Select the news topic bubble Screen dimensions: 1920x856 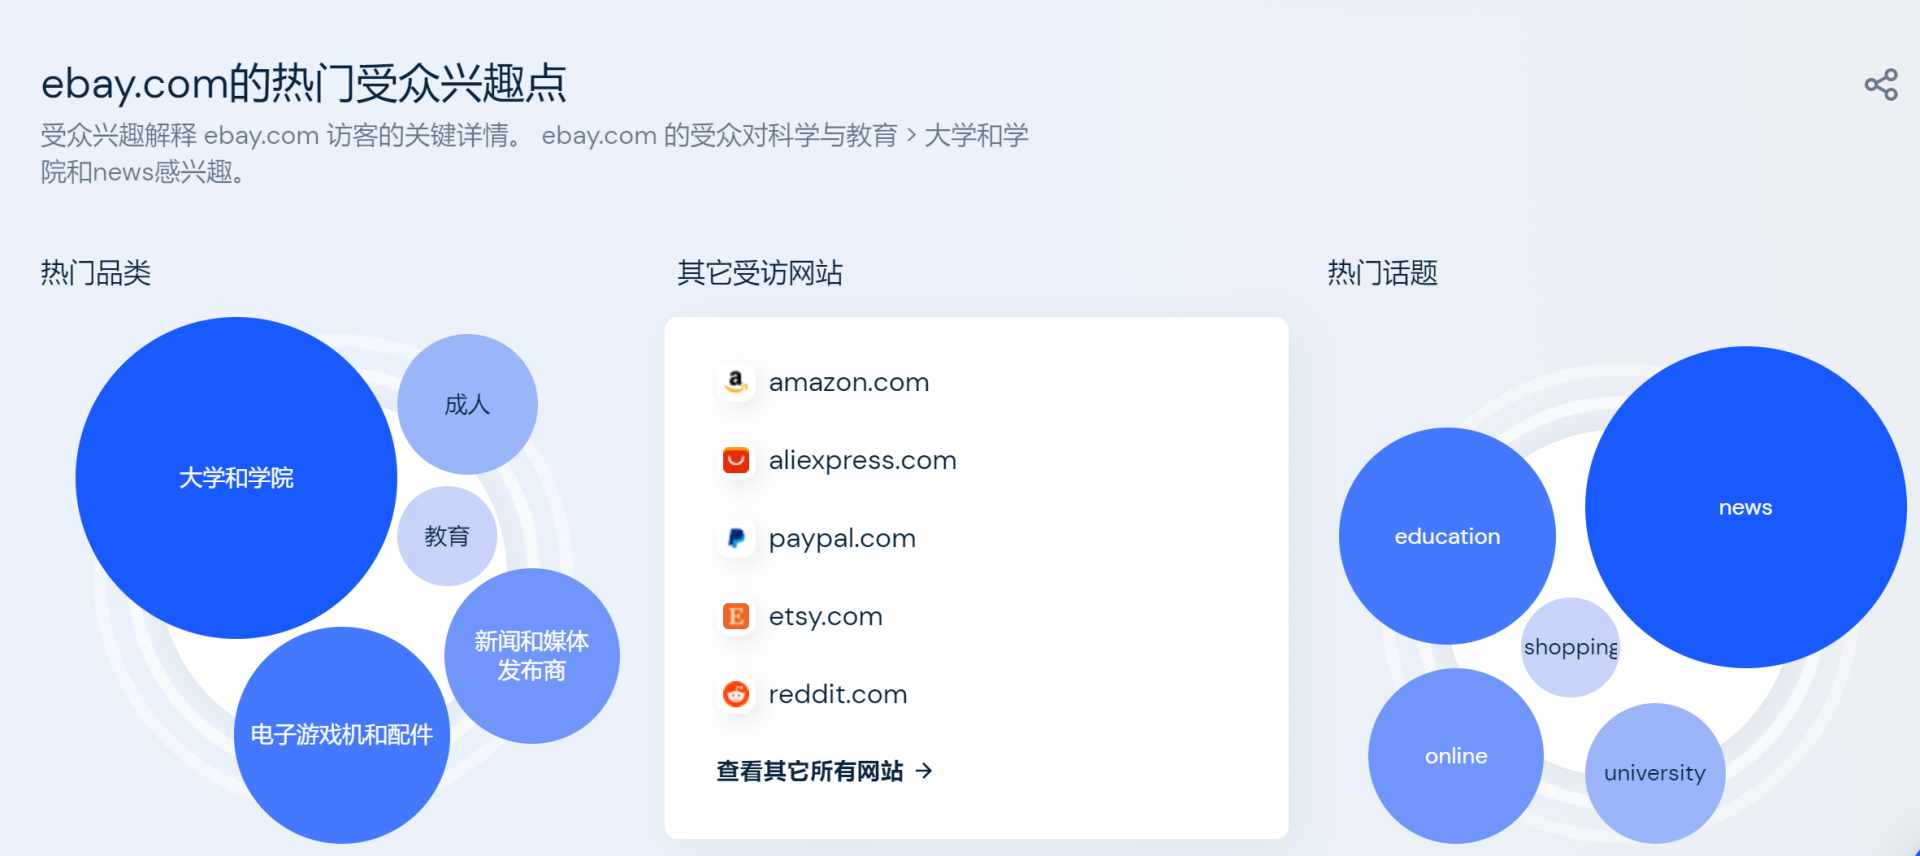pyautogui.click(x=1745, y=507)
